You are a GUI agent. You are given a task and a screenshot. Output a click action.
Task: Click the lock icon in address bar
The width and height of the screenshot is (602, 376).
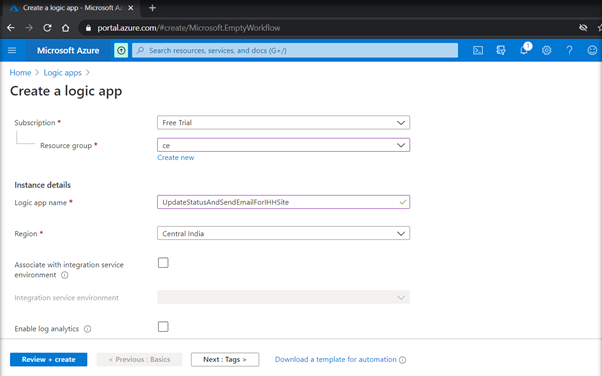88,28
